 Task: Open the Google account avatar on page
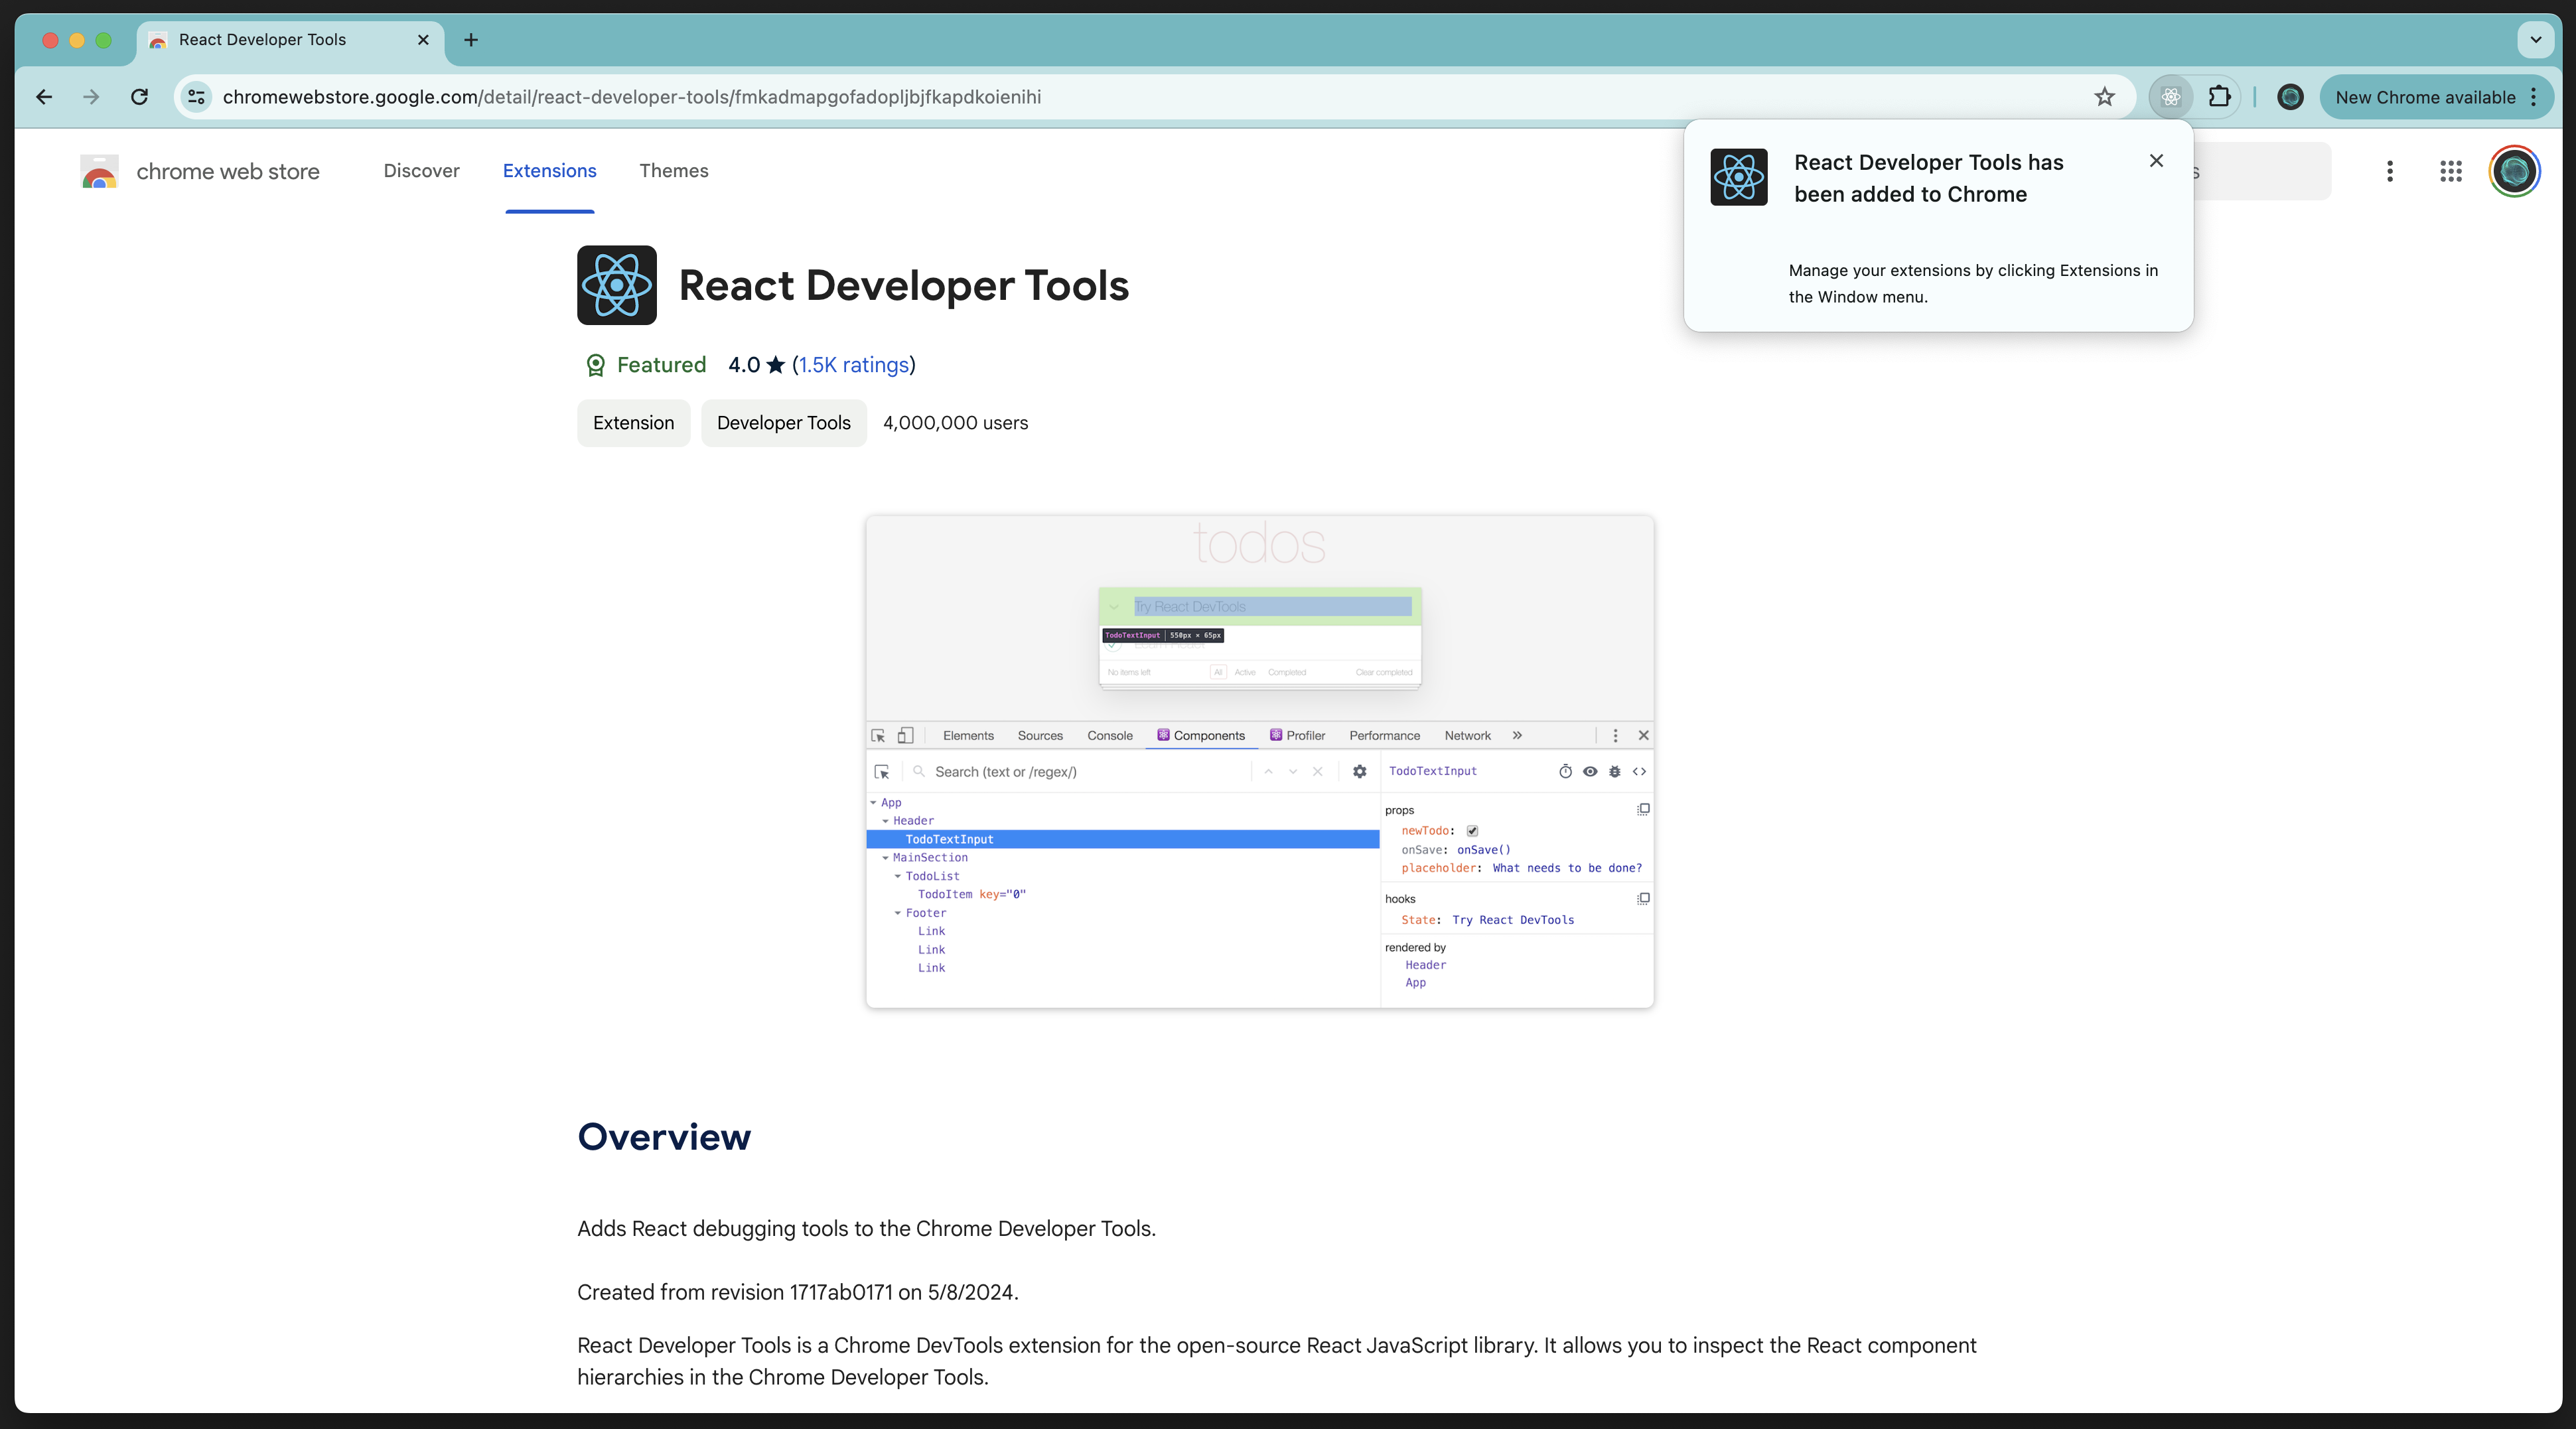[x=2514, y=171]
